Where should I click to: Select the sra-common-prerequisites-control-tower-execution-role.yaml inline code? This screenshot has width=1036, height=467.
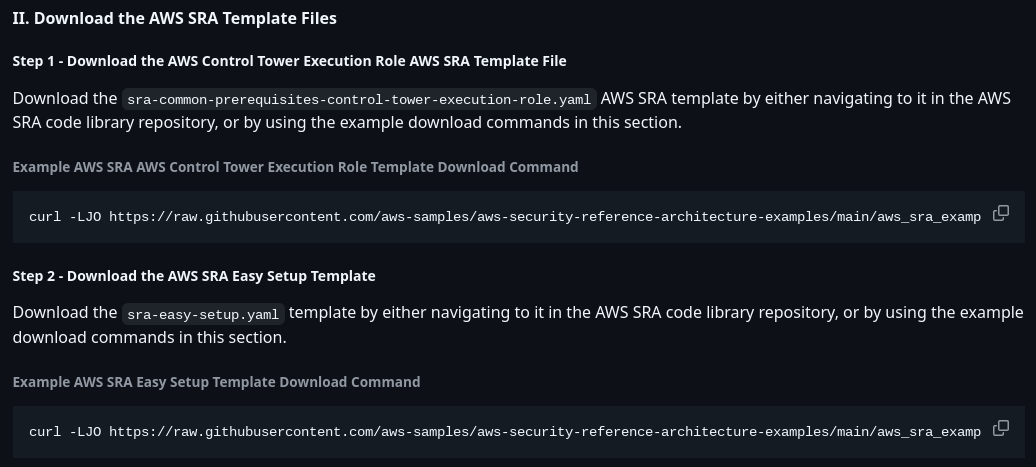[359, 100]
